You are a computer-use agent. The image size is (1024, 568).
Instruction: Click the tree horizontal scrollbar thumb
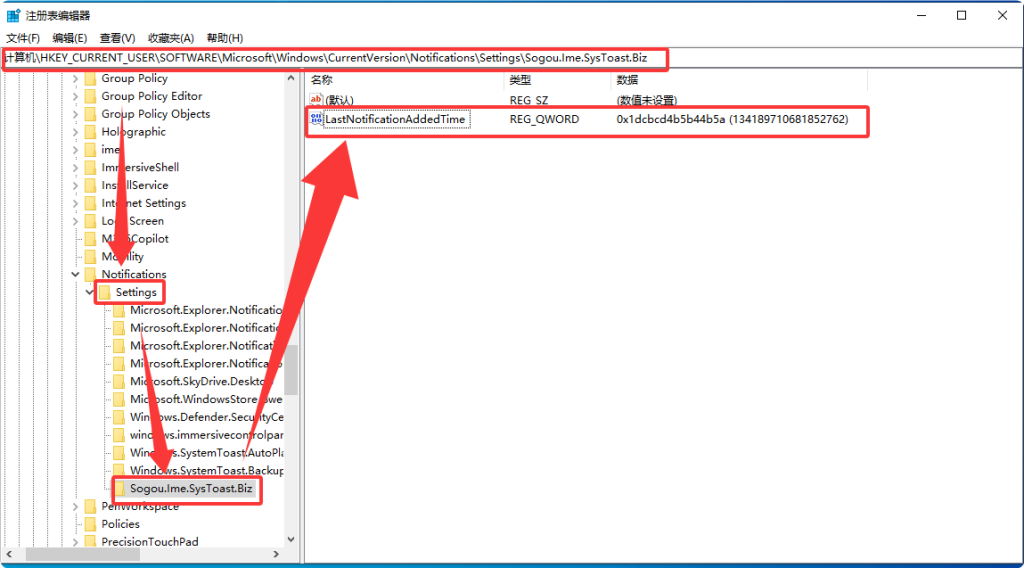pyautogui.click(x=83, y=554)
